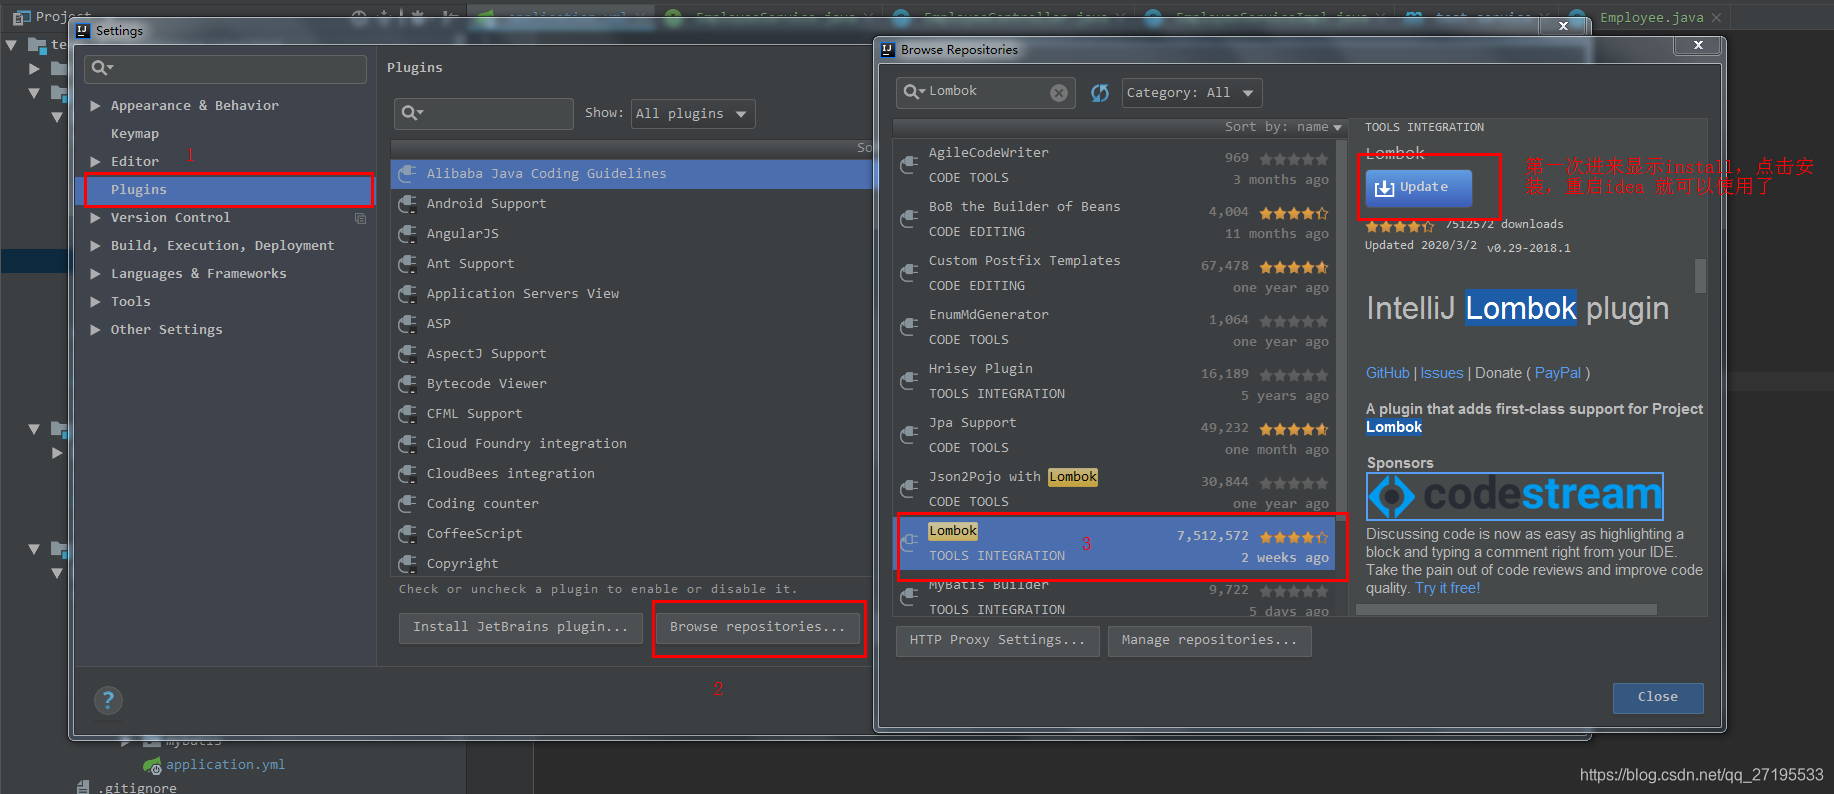Screen dimensions: 1834x794
Task: Open the GitHub link in plugin description
Action: click(1387, 373)
